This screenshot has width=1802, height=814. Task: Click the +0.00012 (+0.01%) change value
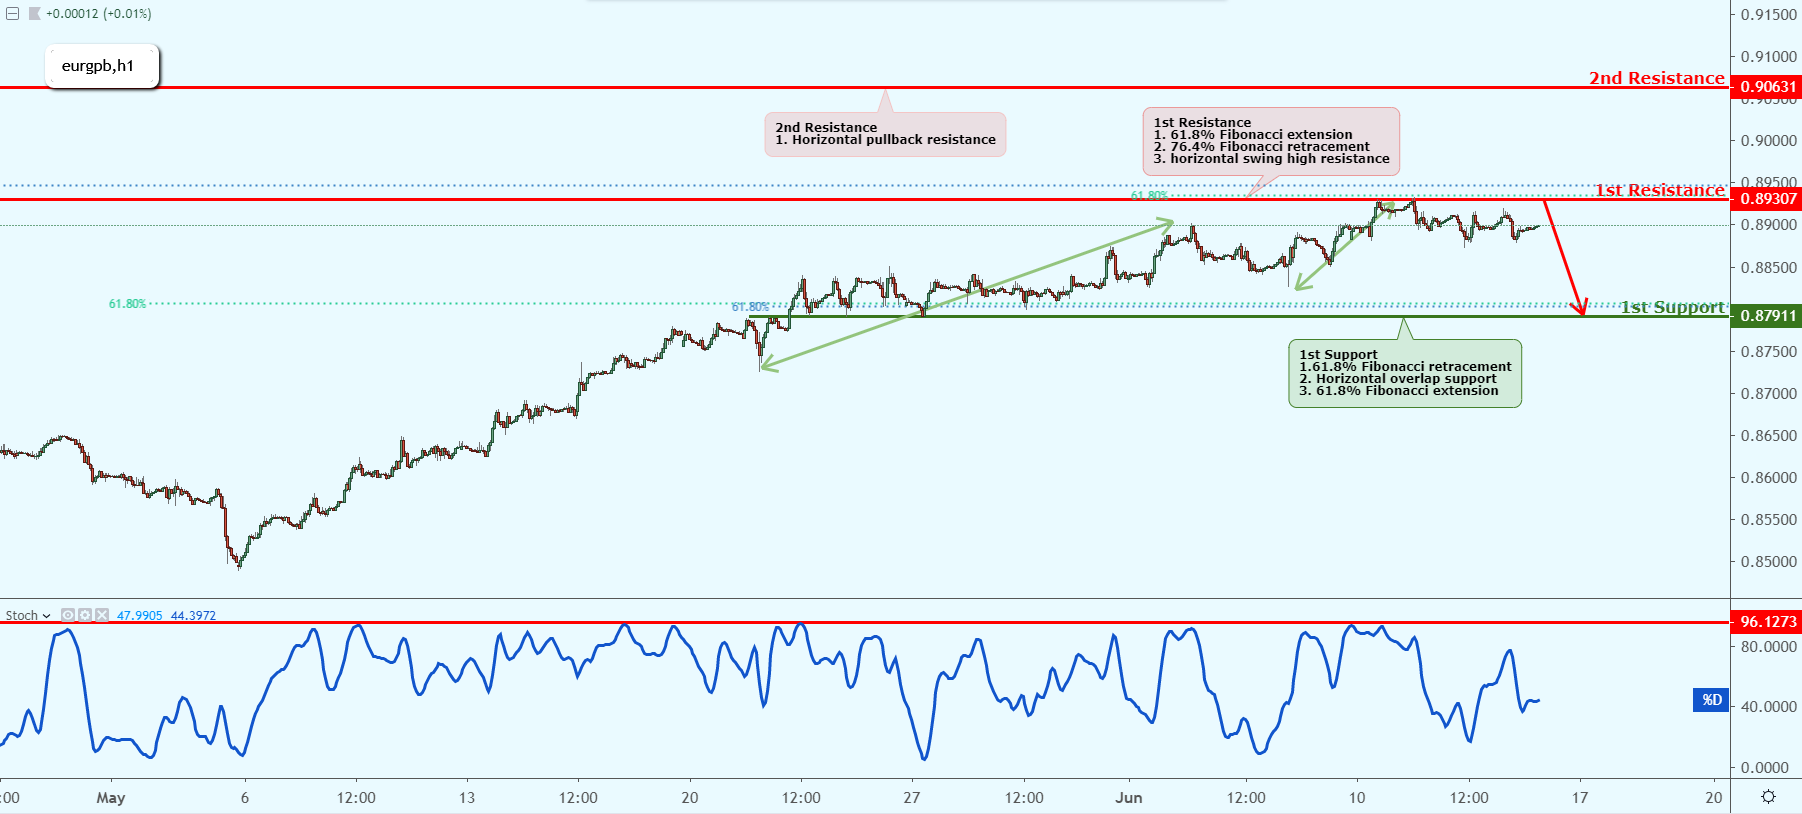point(99,14)
